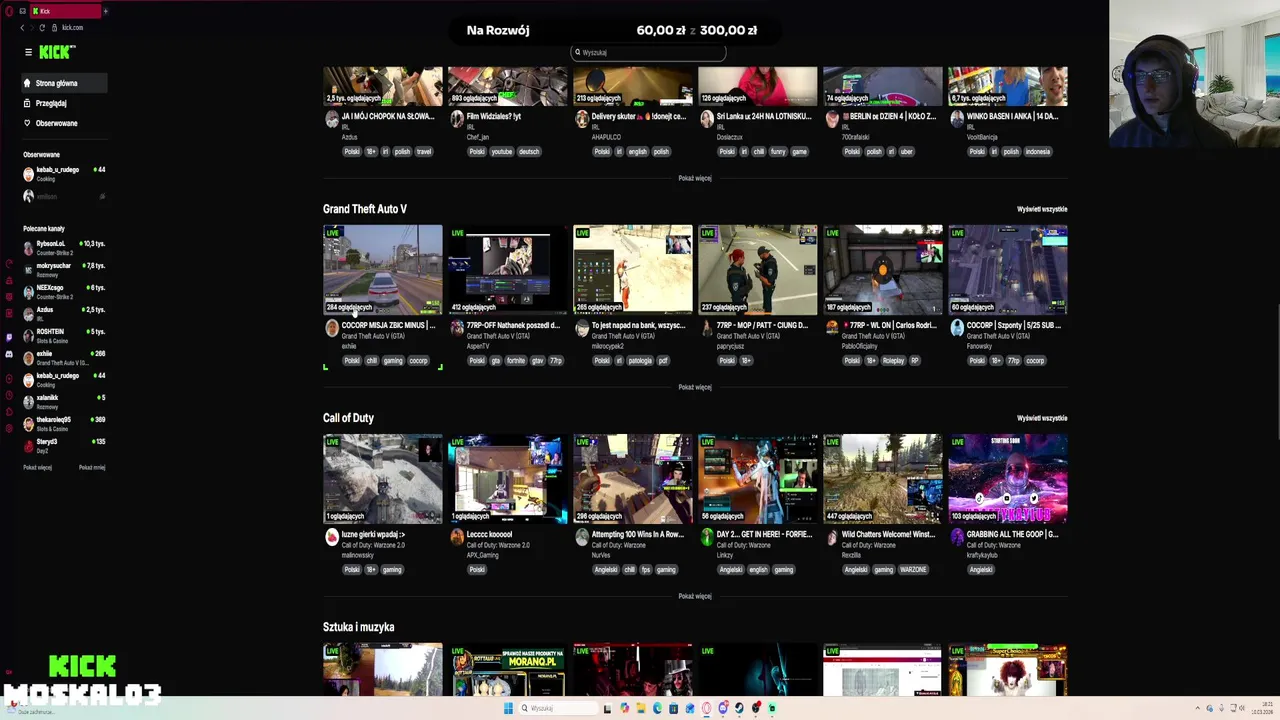
Task: Click the Kick search field
Action: click(648, 52)
